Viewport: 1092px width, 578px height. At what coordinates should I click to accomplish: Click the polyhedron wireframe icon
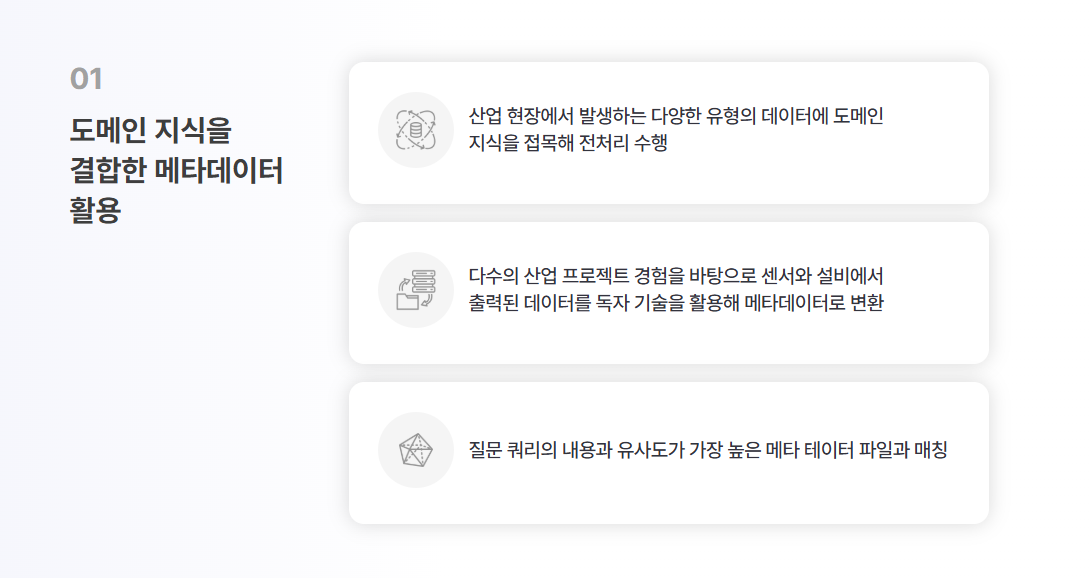[x=416, y=450]
